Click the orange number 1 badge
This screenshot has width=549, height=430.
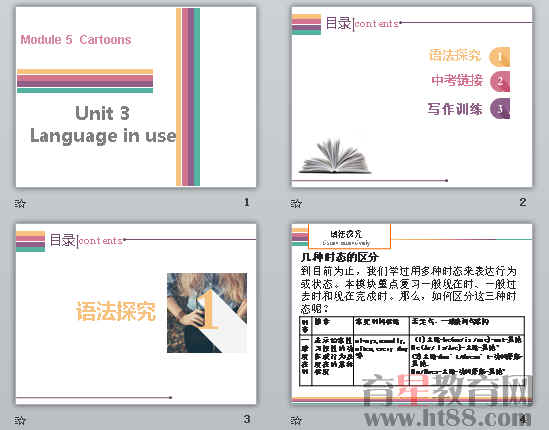coord(500,57)
